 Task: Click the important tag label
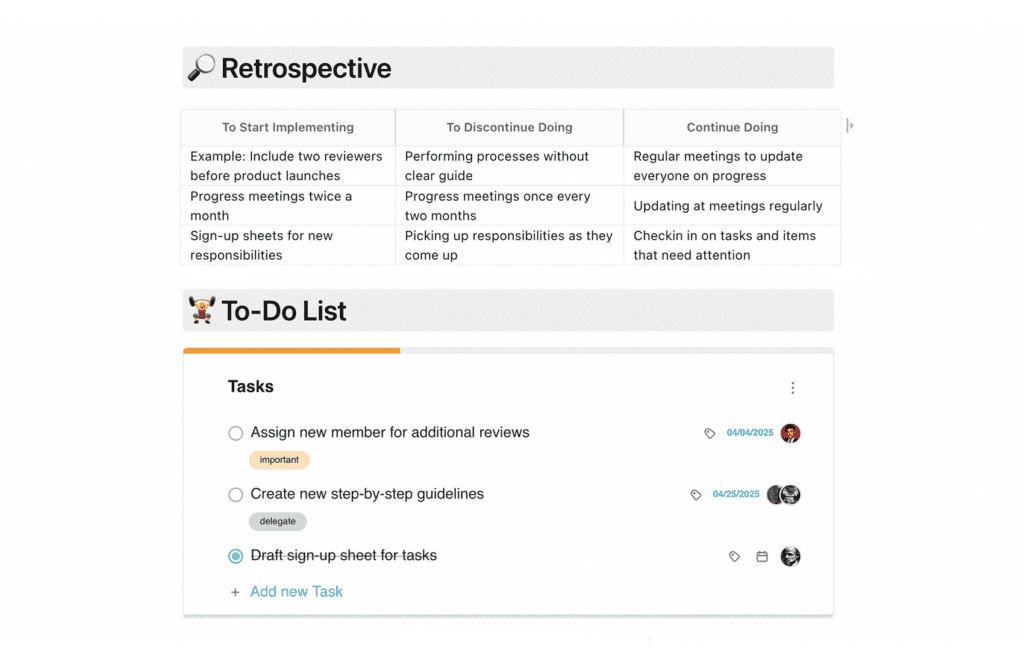(x=279, y=460)
